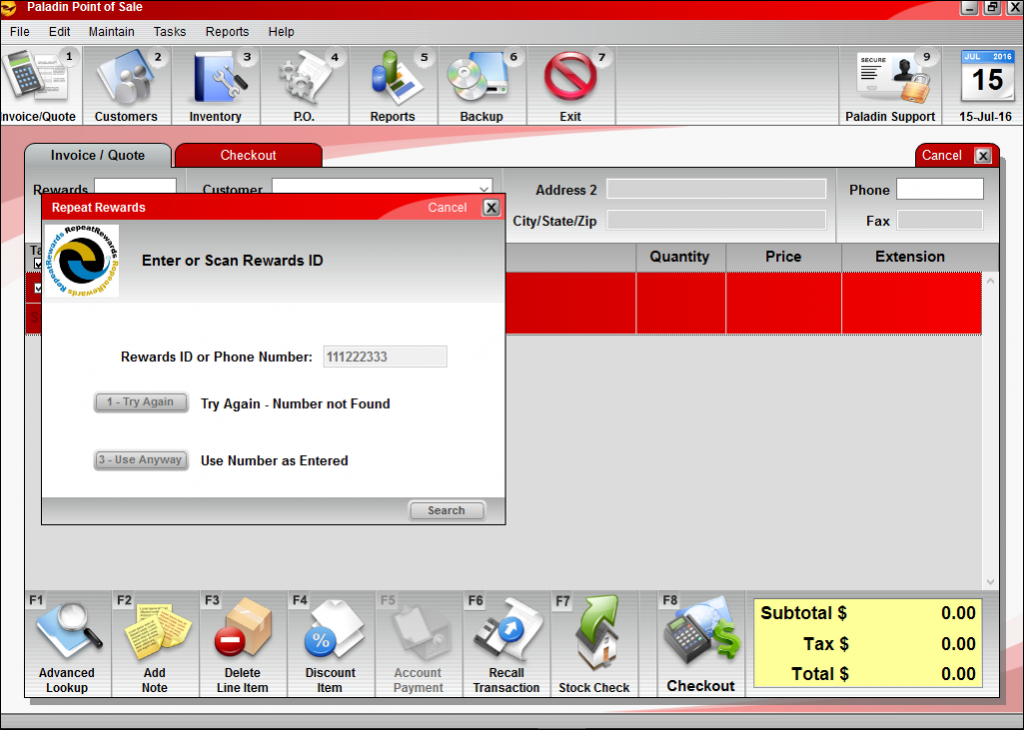The width and height of the screenshot is (1024, 730).
Task: Click the line items scroll up arrow
Action: 990,281
